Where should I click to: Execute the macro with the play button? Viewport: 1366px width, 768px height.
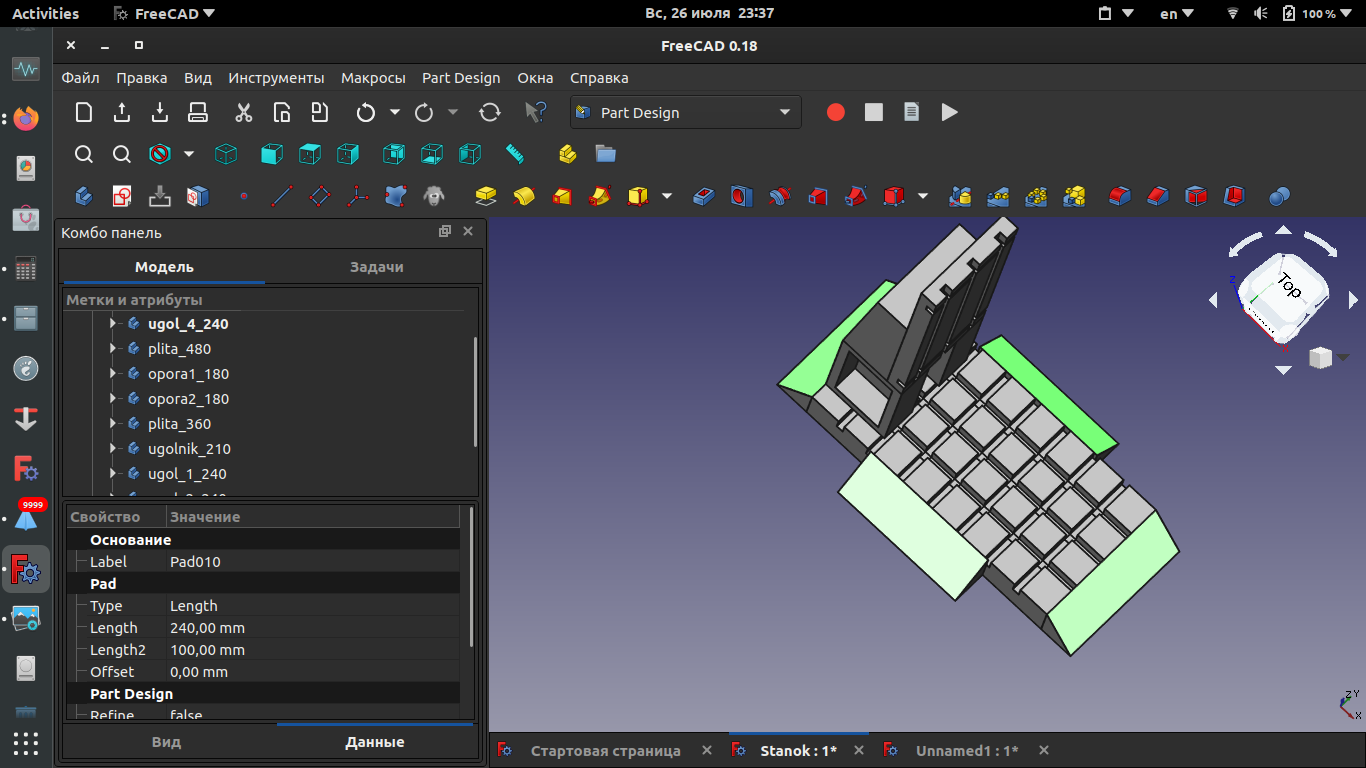[x=949, y=113]
